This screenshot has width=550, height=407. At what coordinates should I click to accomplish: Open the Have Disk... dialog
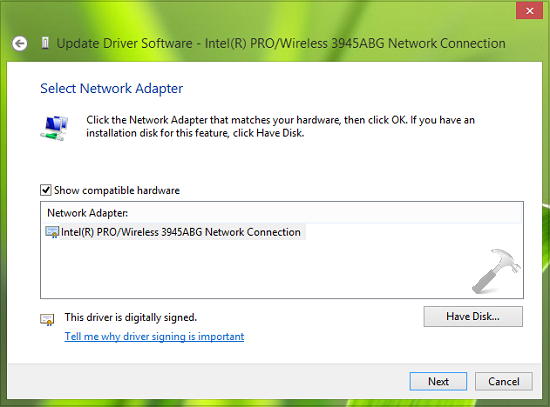473,316
